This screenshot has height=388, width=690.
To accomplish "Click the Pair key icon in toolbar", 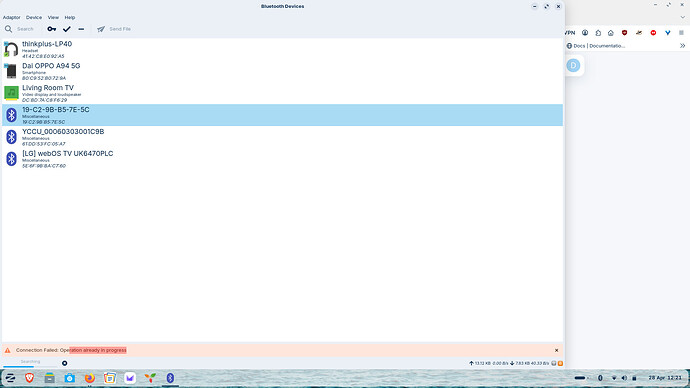I will click(x=51, y=29).
